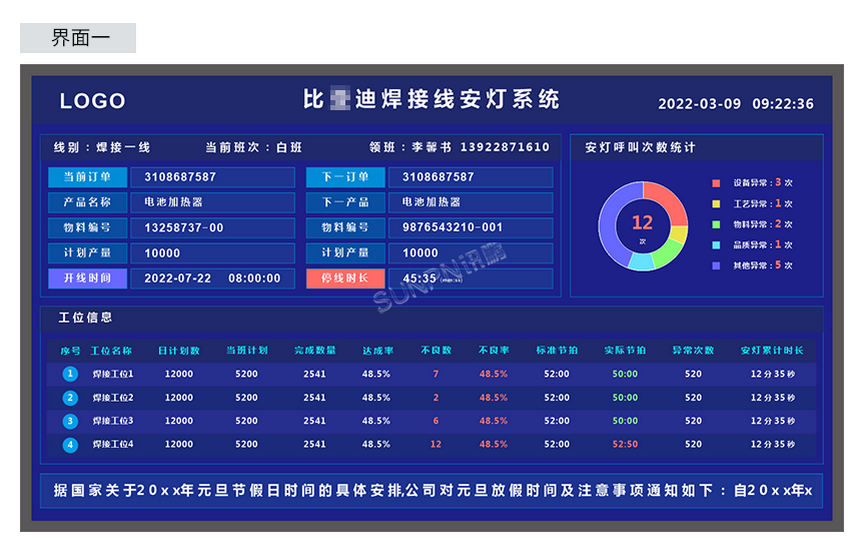Click the 焊接线安灯系统 dashboard title

click(x=431, y=99)
